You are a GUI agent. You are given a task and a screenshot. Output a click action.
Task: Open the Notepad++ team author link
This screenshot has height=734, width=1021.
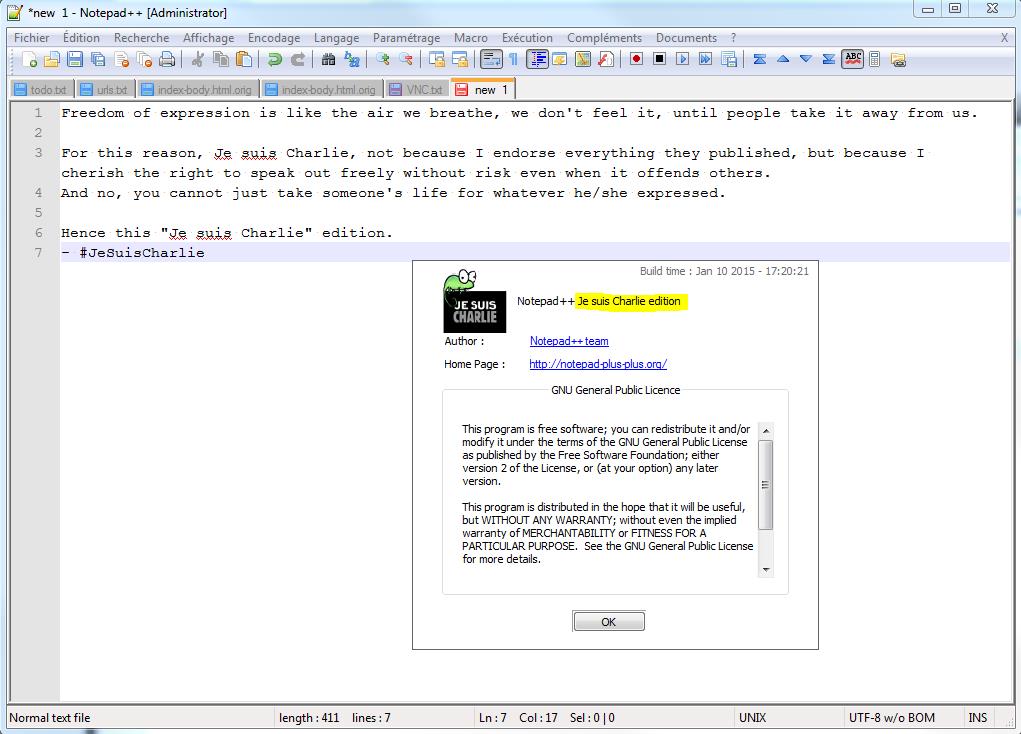click(x=569, y=341)
